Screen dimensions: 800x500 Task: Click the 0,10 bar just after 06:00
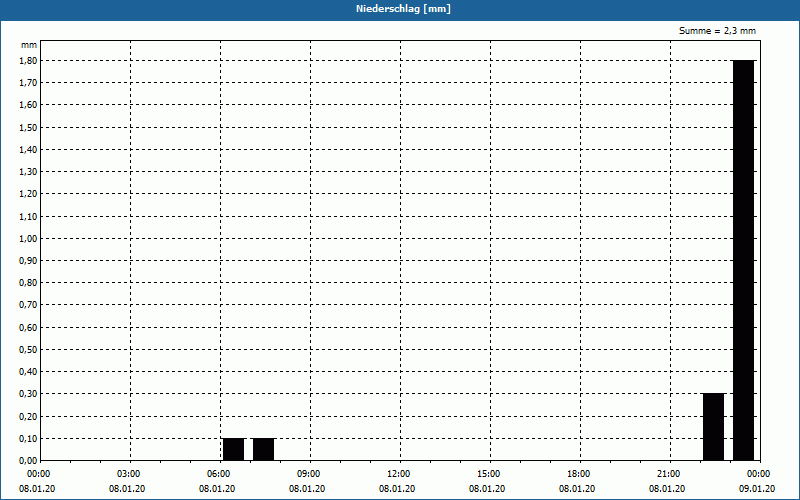point(233,449)
